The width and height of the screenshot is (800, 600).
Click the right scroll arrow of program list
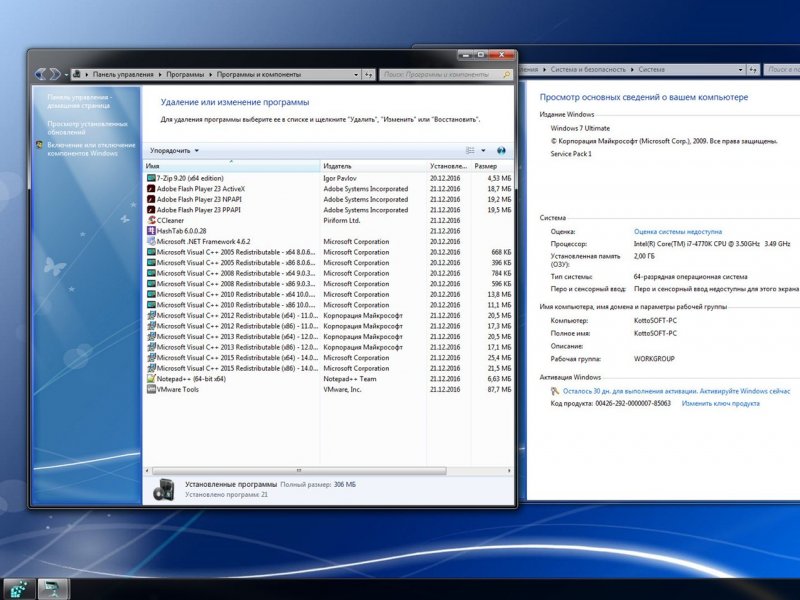[509, 471]
